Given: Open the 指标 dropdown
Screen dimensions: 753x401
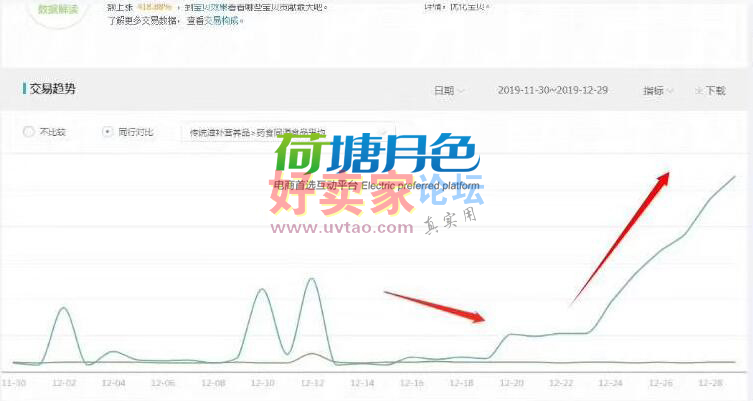Looking at the screenshot, I should [x=658, y=90].
